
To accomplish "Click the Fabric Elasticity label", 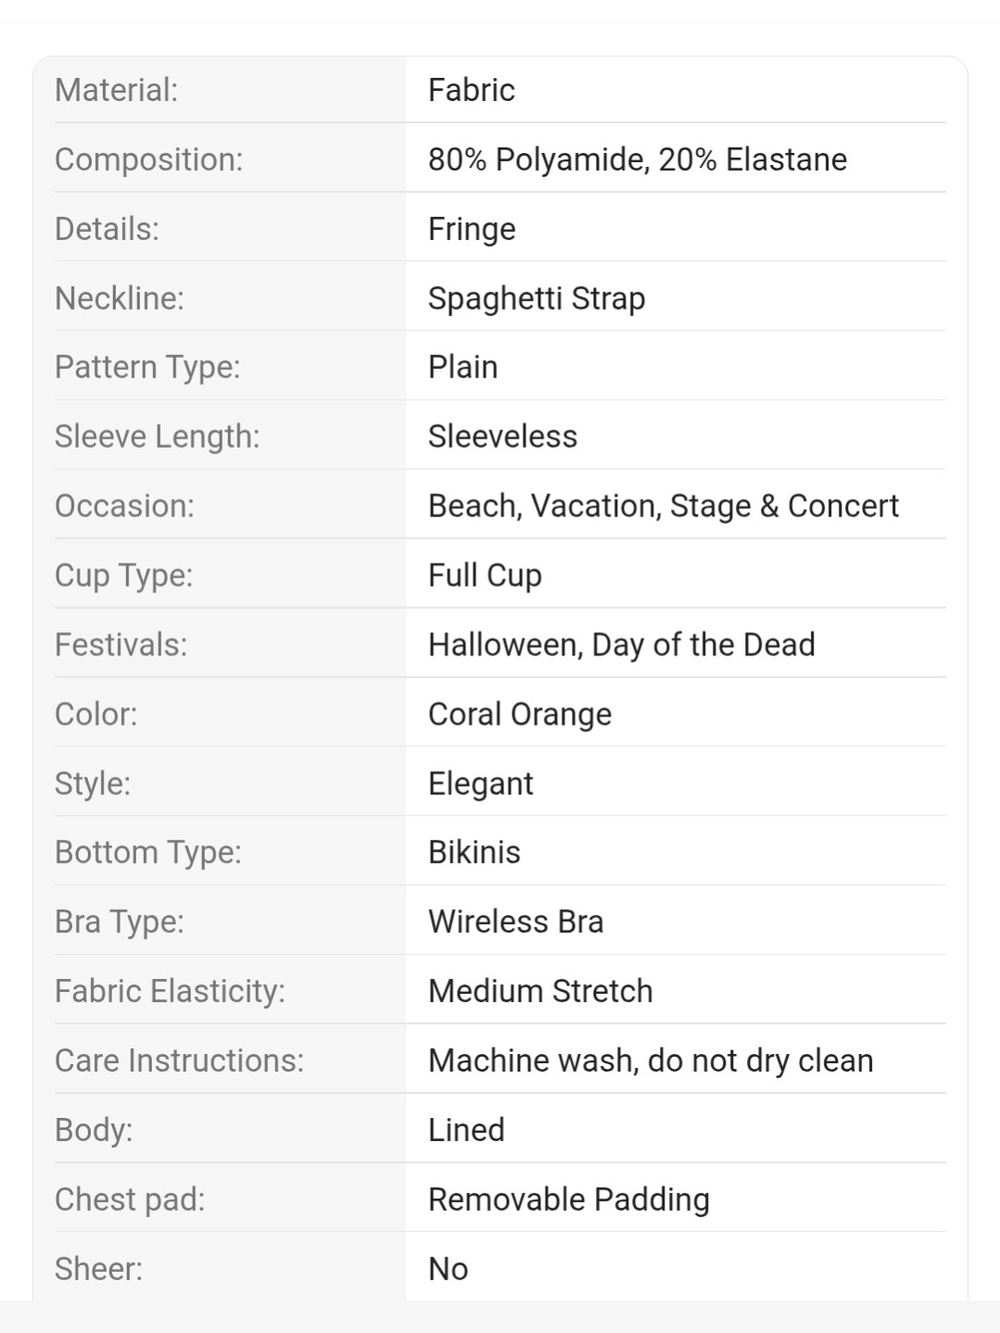I will [x=169, y=991].
